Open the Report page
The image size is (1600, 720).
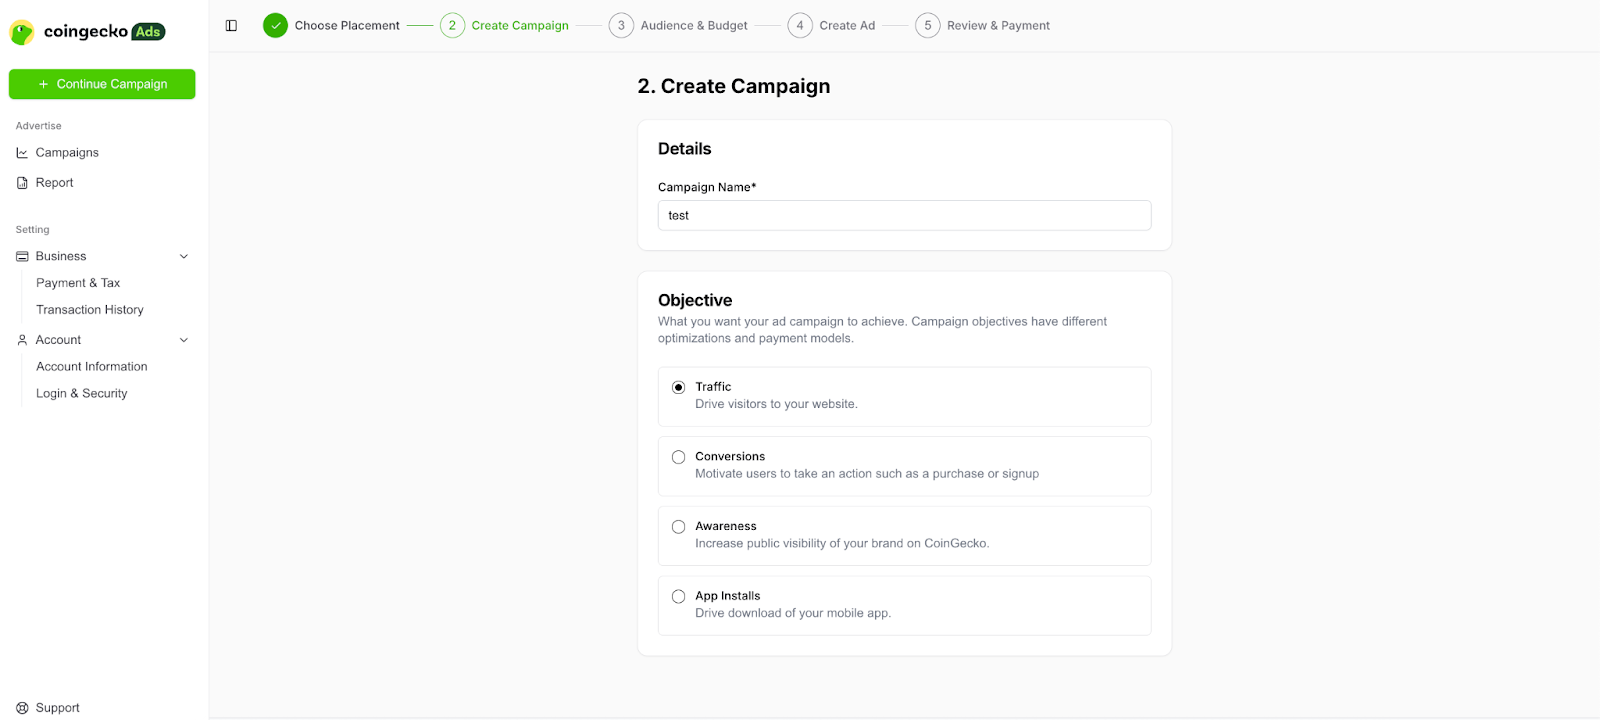(x=55, y=183)
